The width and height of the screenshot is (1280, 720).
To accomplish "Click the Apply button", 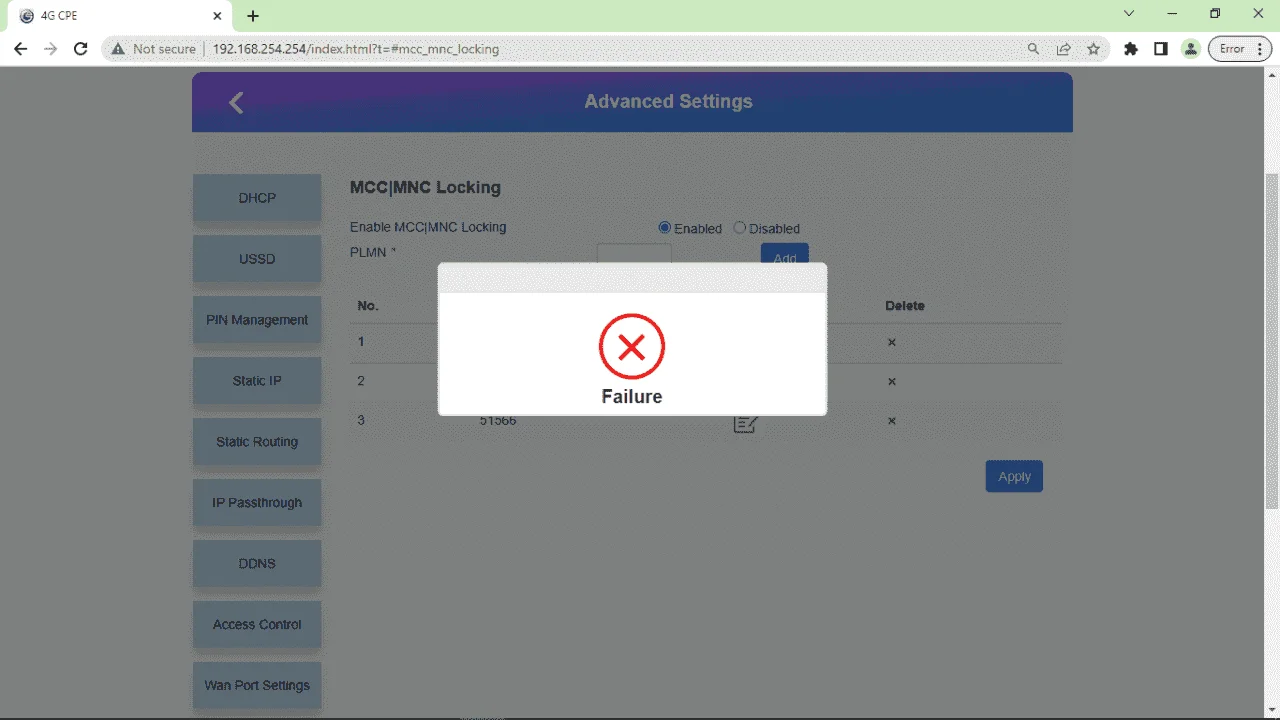I will tap(1014, 476).
